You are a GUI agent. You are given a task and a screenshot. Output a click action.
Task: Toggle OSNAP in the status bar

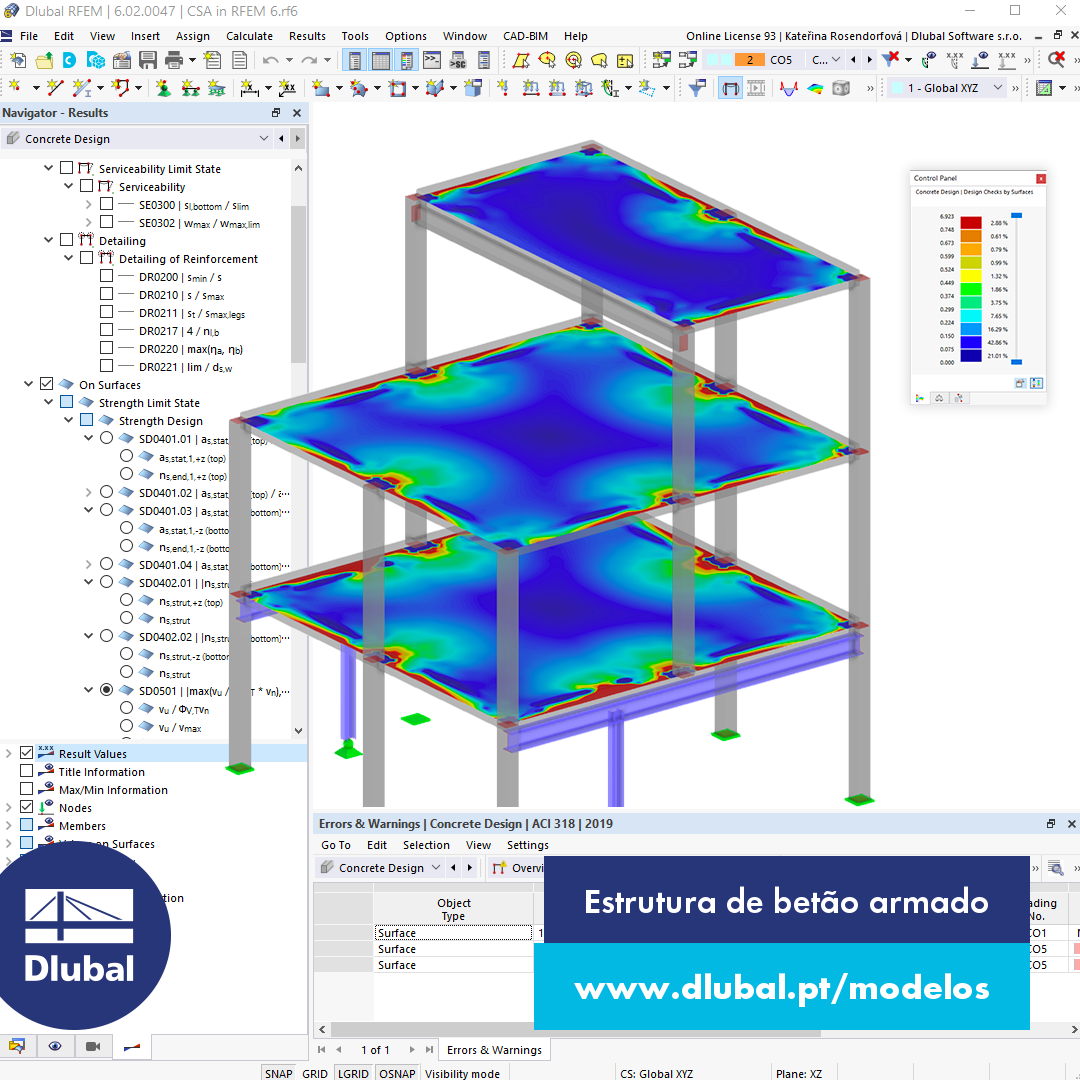pyautogui.click(x=397, y=1073)
